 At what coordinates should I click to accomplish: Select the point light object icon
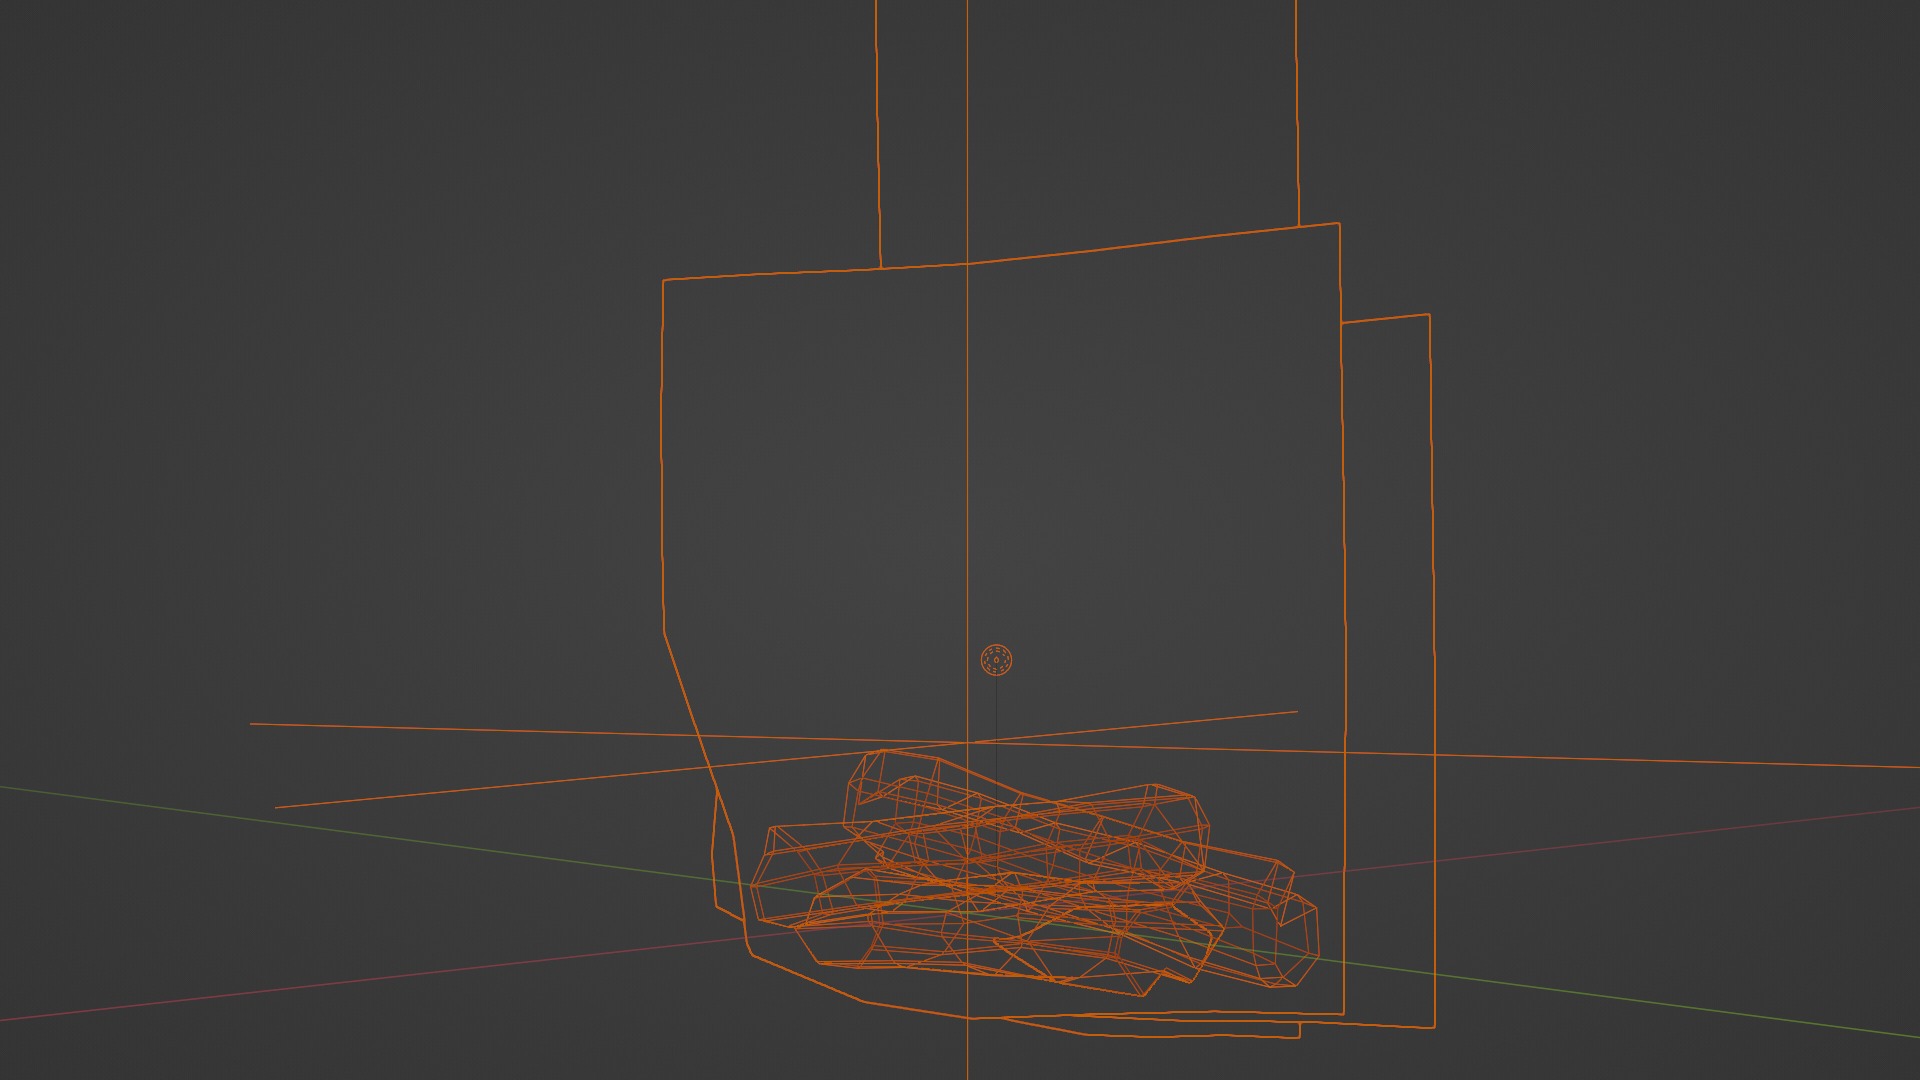[996, 660]
